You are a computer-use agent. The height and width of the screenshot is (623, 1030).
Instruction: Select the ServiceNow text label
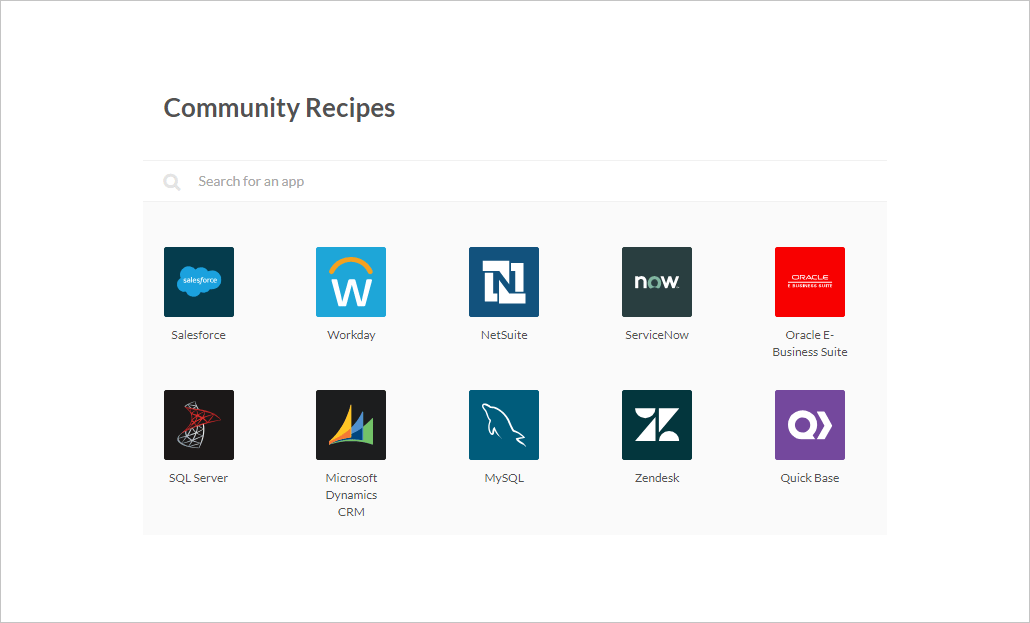pyautogui.click(x=657, y=335)
